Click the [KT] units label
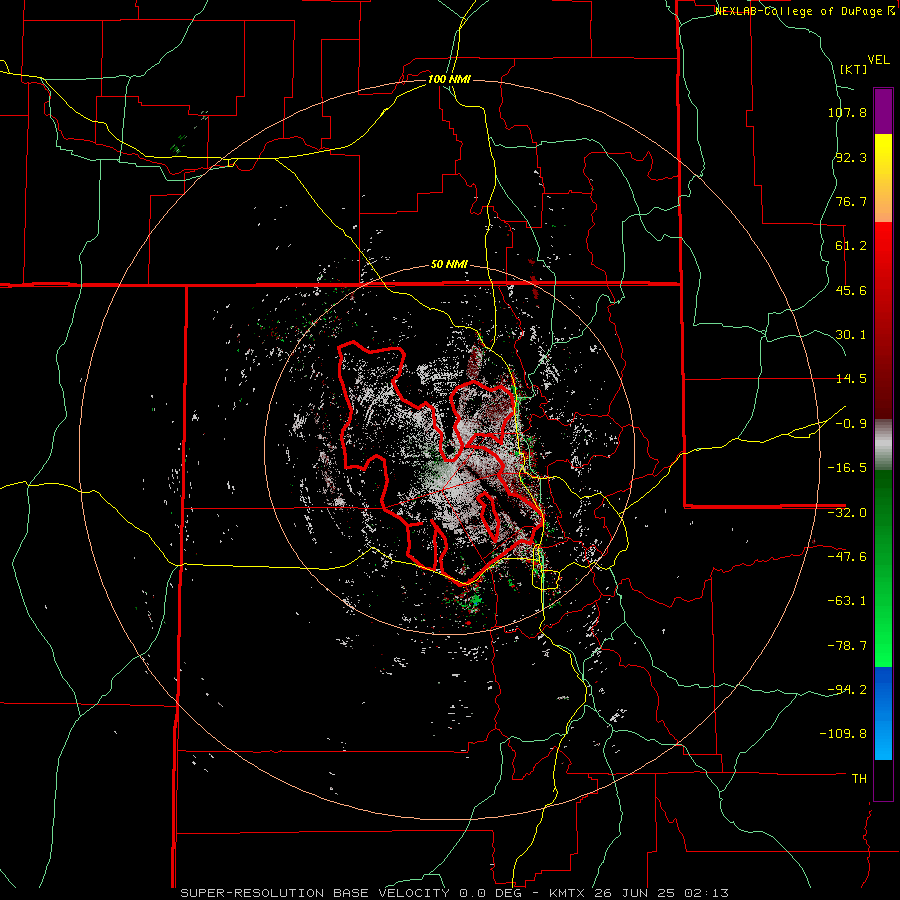Viewport: 900px width, 900px height. [x=853, y=69]
